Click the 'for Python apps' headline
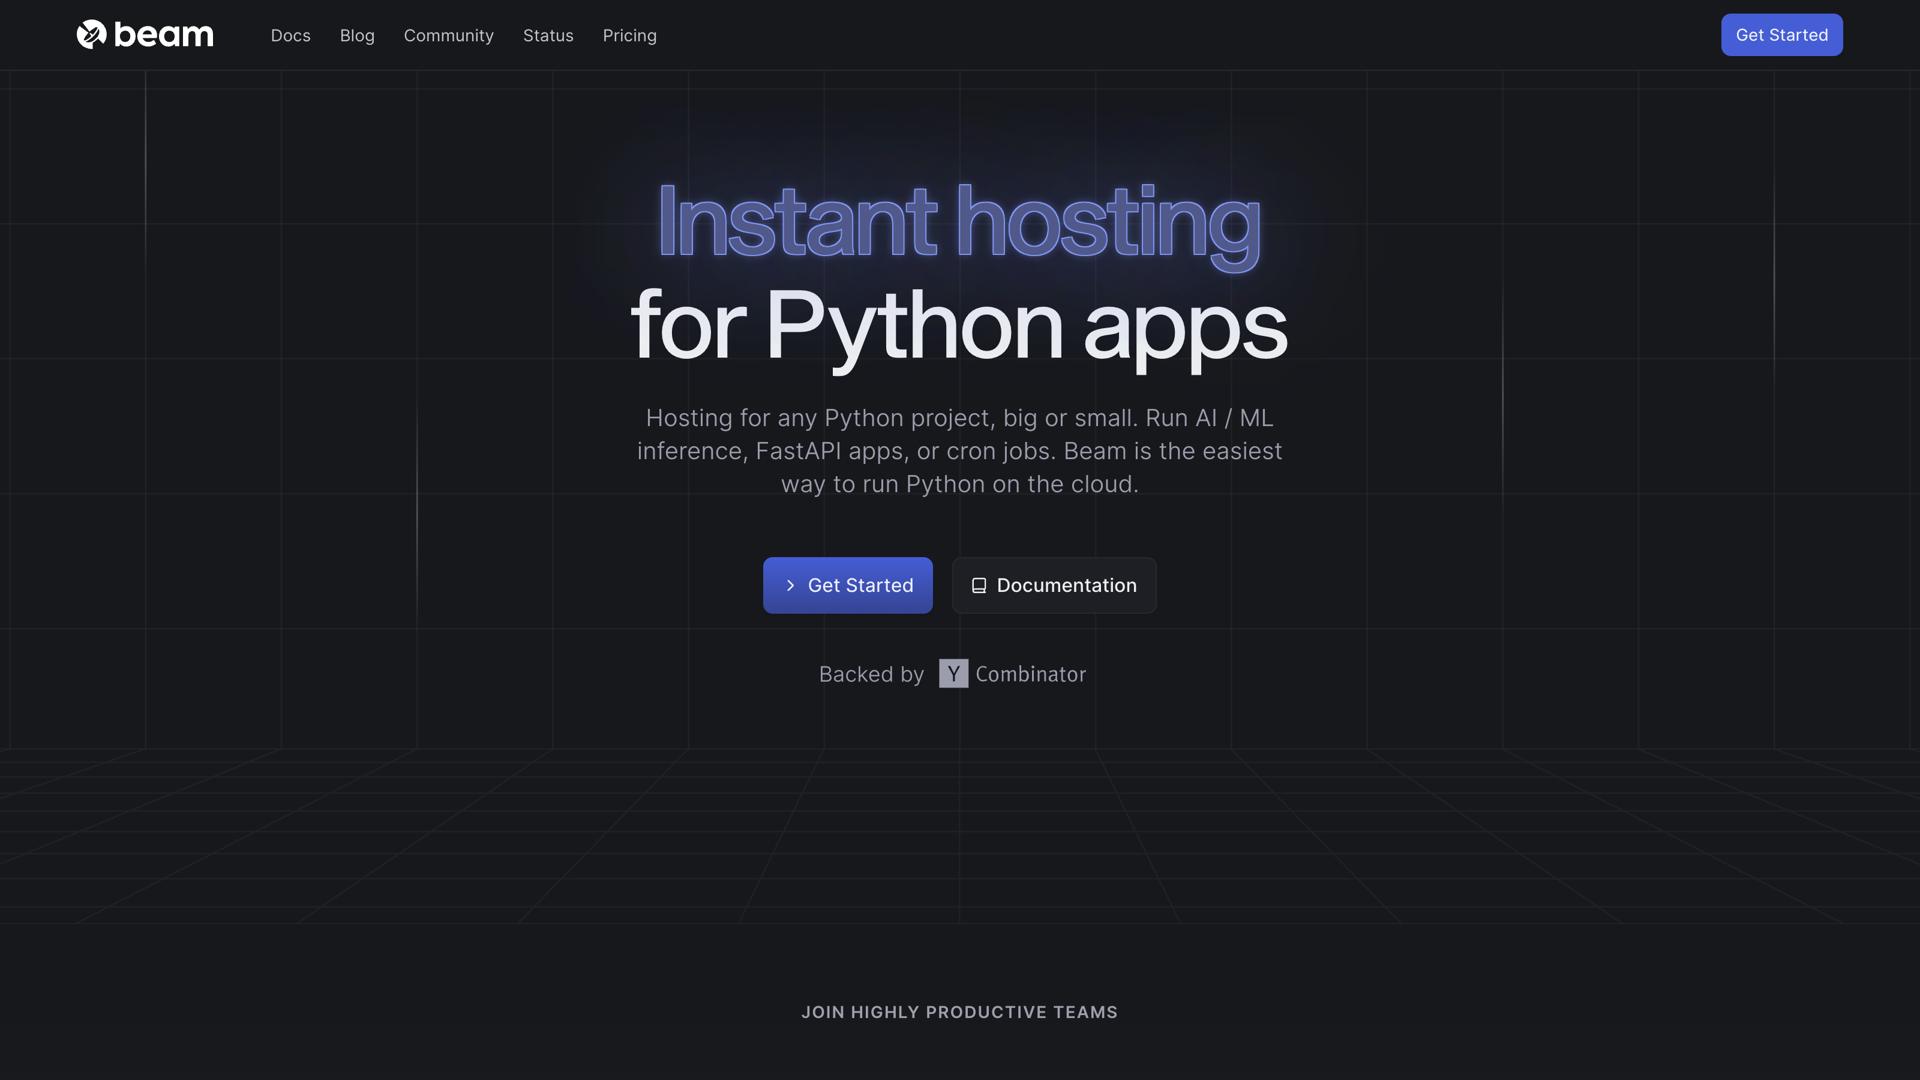The image size is (1920, 1080). tap(958, 325)
